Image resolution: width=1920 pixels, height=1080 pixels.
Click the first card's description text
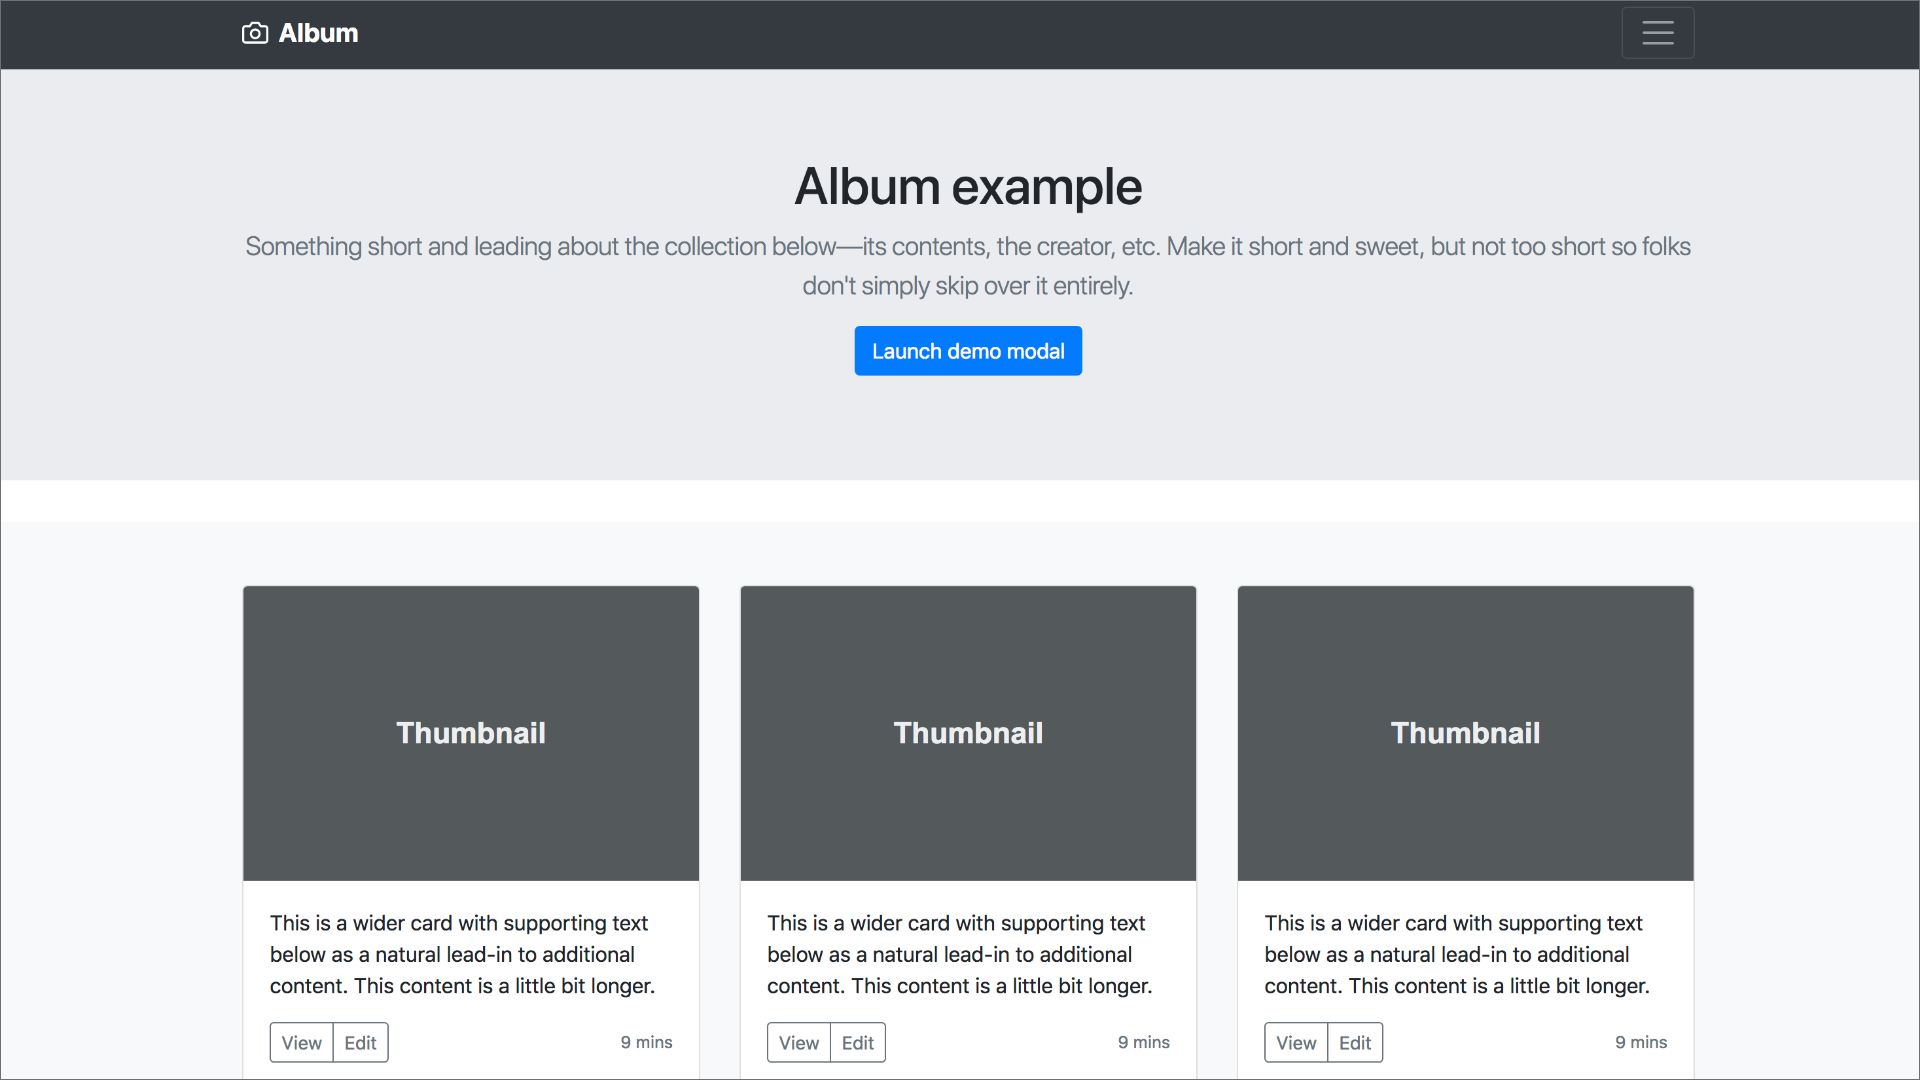coord(462,954)
